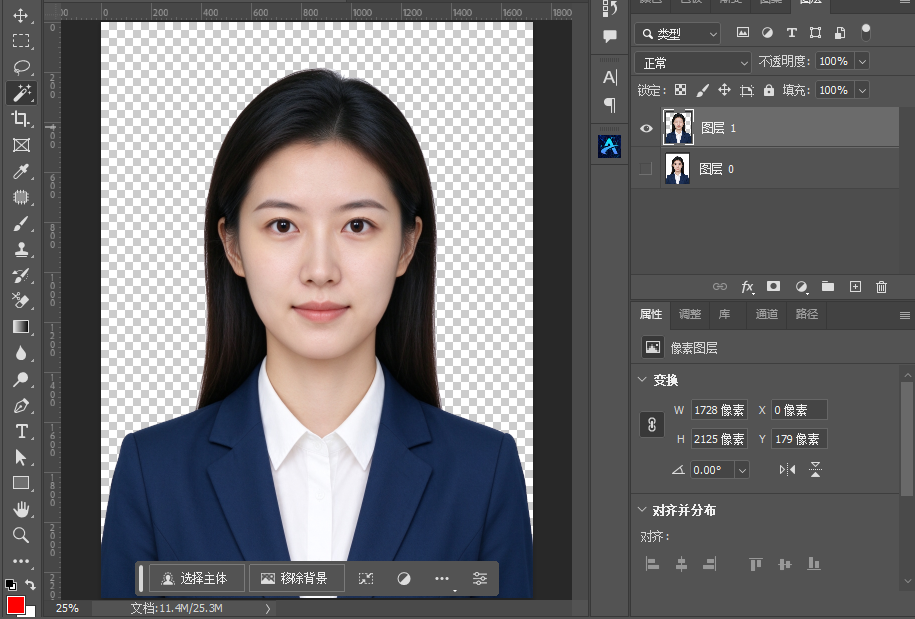Viewport: 915px width, 619px height.
Task: Select the Frame tool
Action: pyautogui.click(x=21, y=145)
